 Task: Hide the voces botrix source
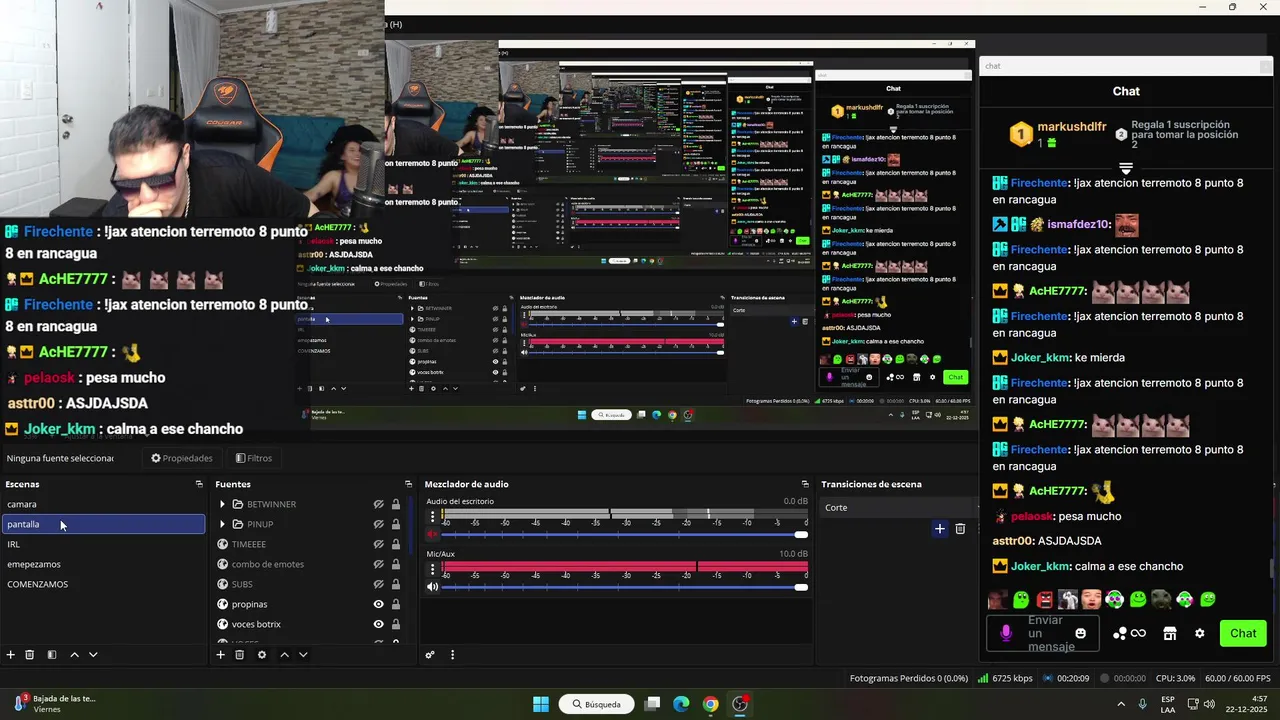[x=379, y=624]
